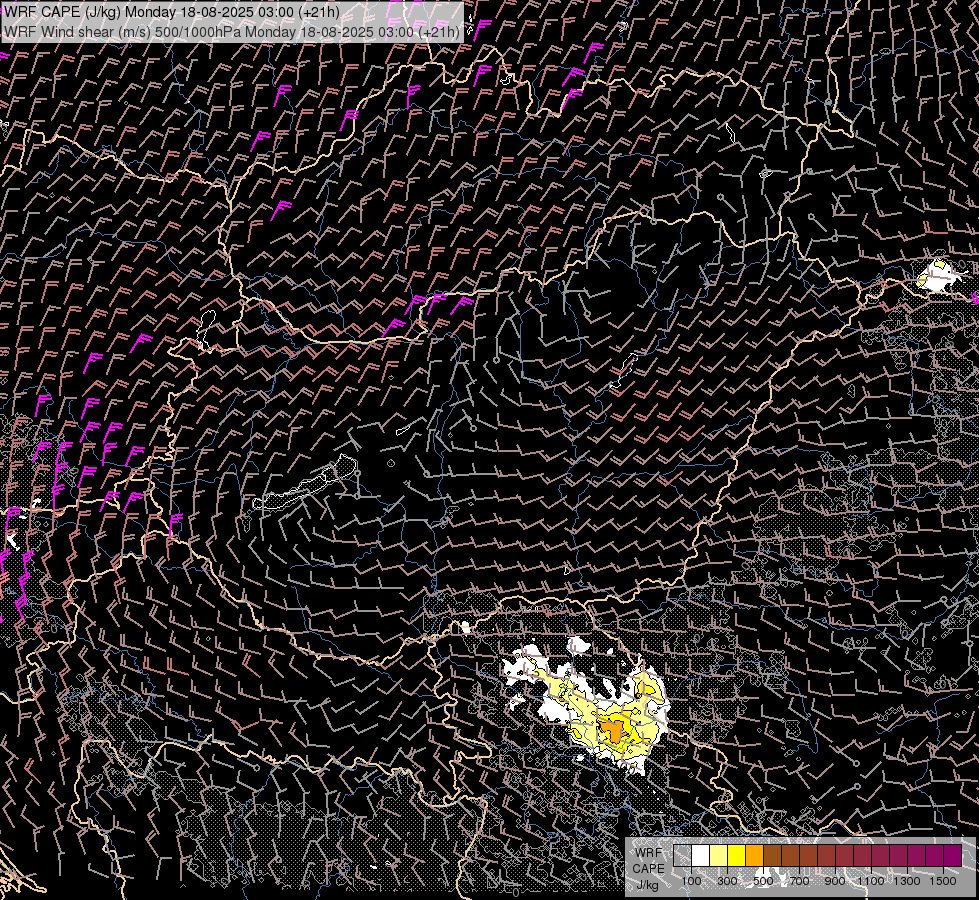This screenshot has width=979, height=900.
Task: Click the WRF Wind shear title line
Action: tap(232, 32)
